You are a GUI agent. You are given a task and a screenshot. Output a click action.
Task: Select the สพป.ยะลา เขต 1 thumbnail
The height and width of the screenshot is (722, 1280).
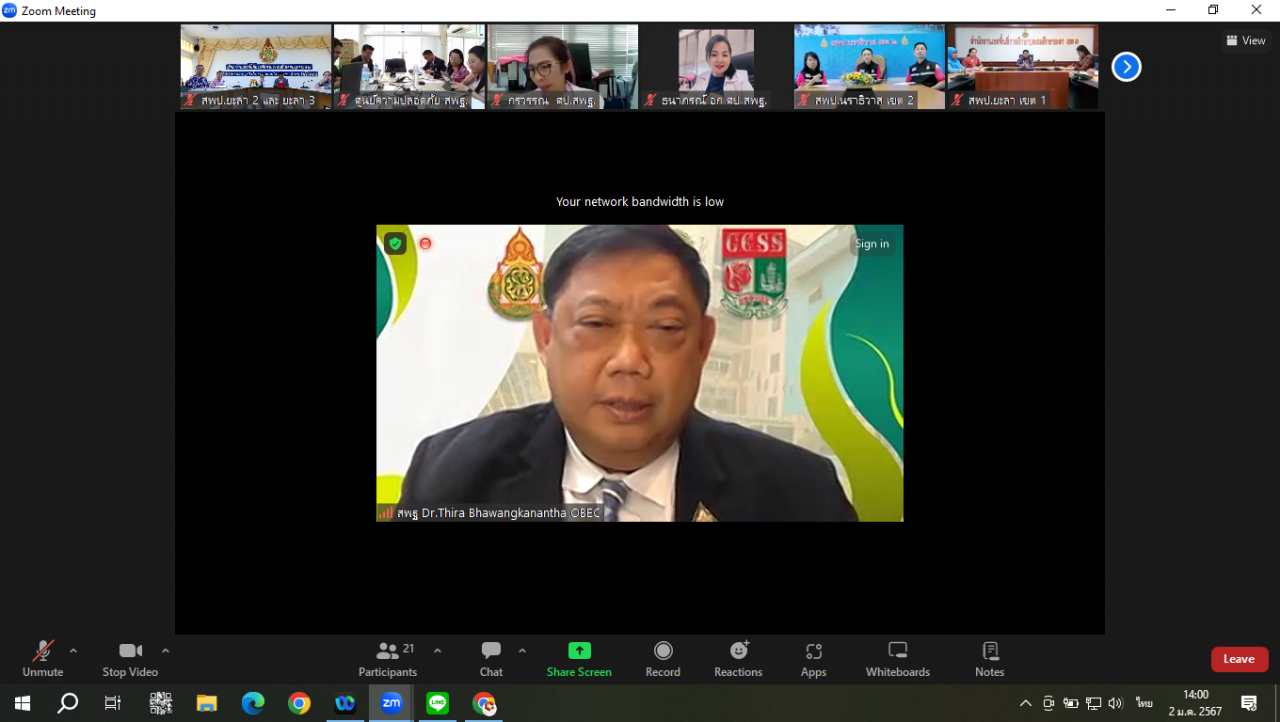[1023, 67]
